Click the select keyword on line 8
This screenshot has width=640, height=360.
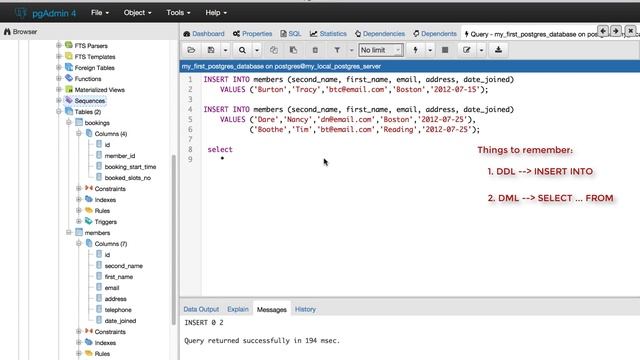220,149
